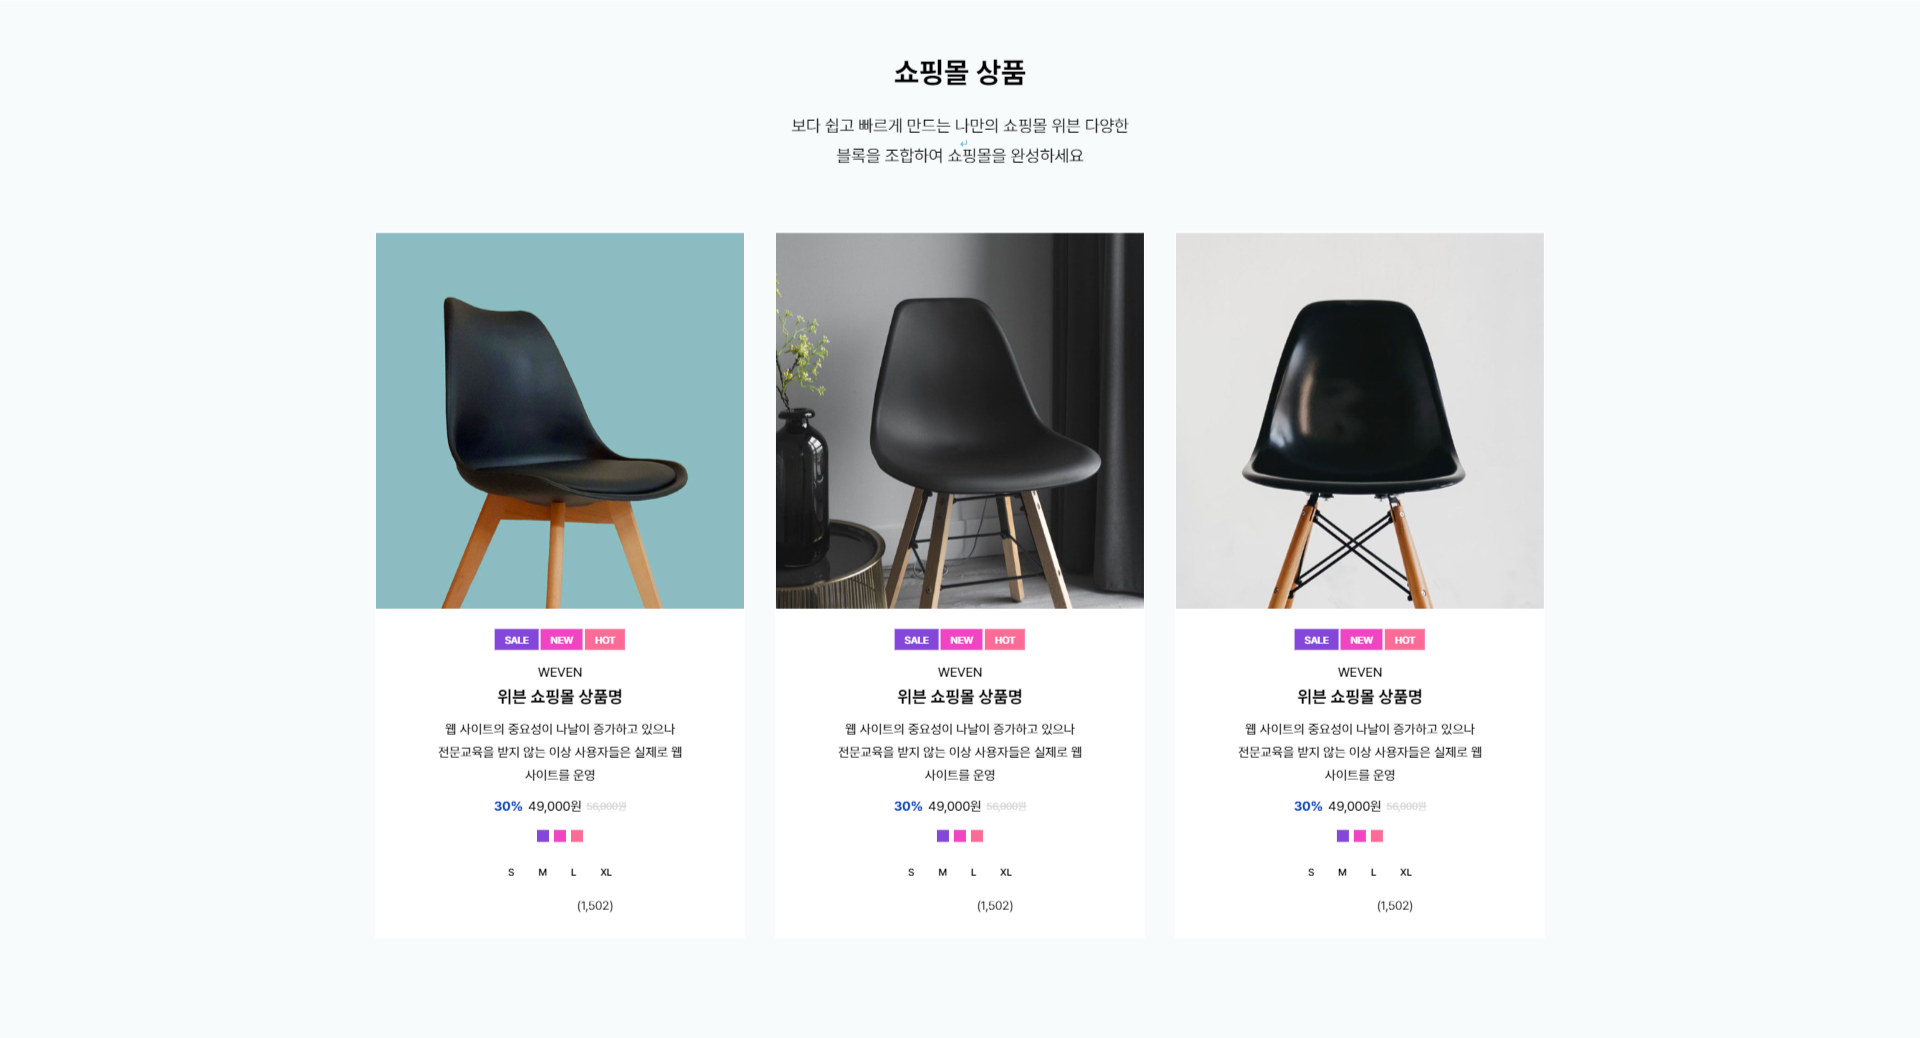
Task: Click SALE badge on teal-background chair card
Action: (x=516, y=640)
